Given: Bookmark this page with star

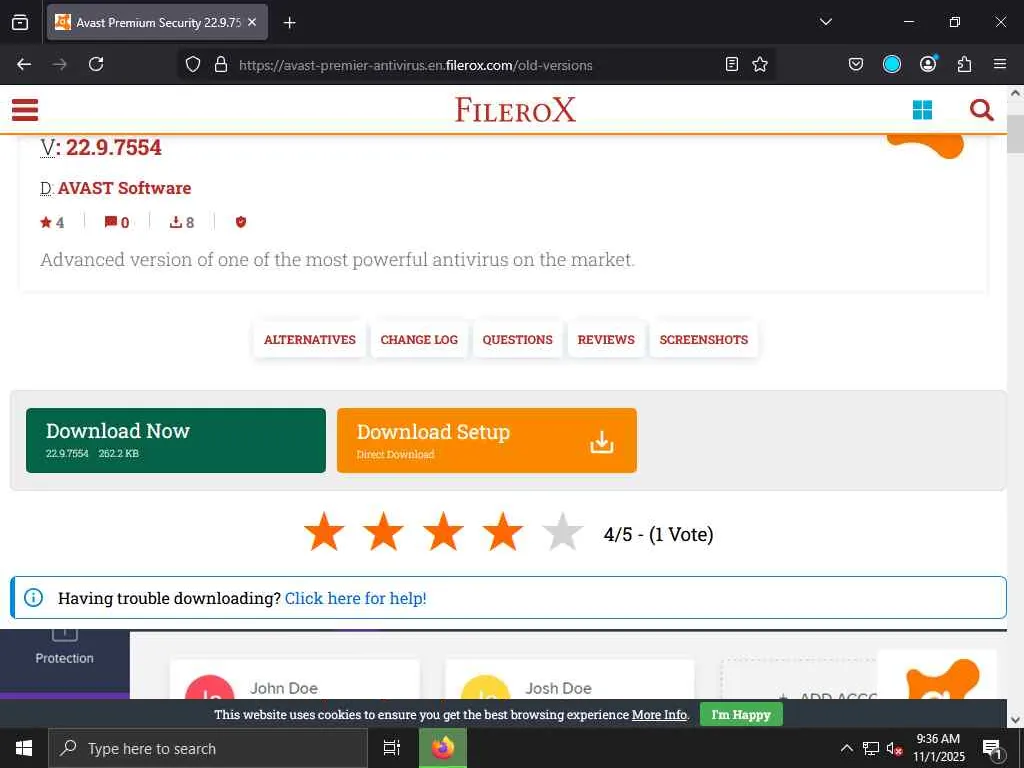Looking at the screenshot, I should pyautogui.click(x=760, y=64).
